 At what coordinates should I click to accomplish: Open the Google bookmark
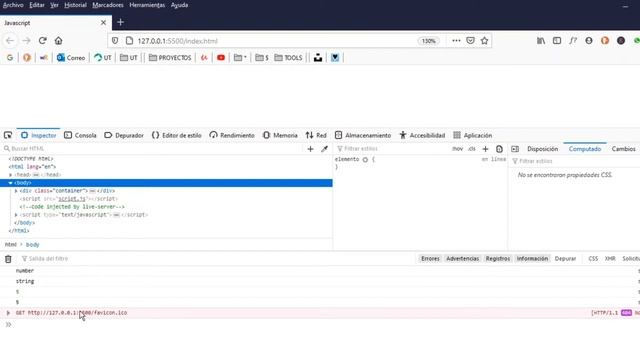click(10, 58)
